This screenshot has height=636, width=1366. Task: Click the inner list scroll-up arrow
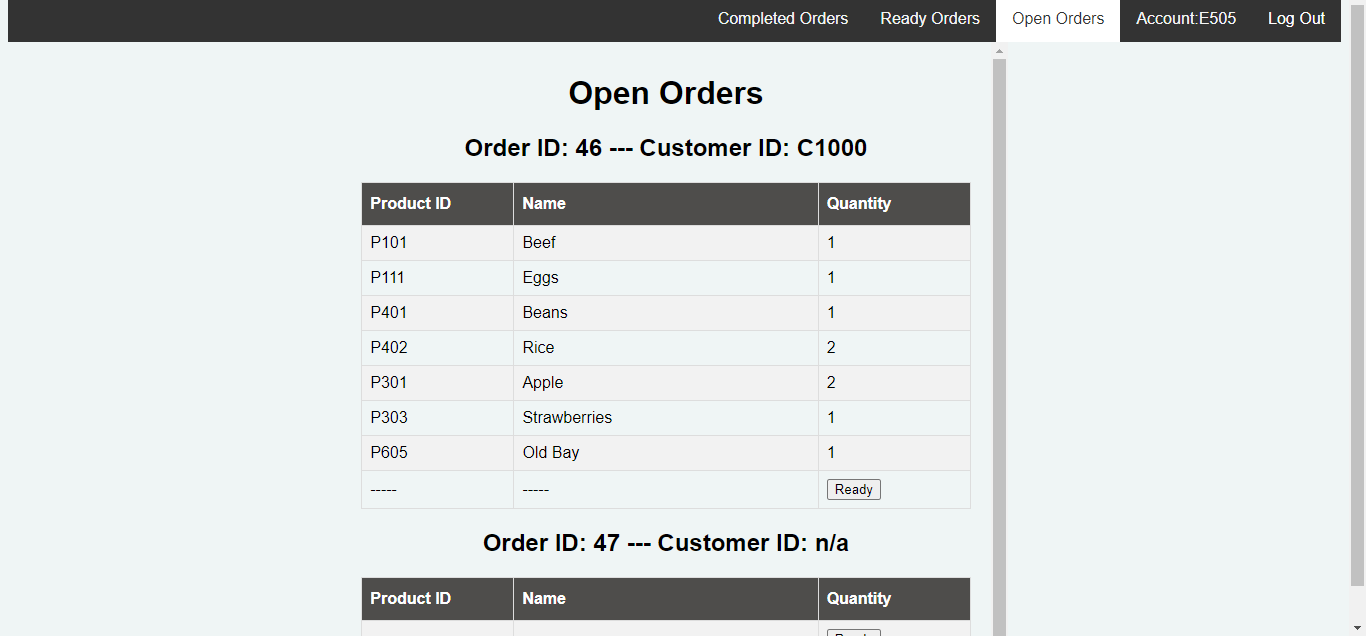coord(999,50)
